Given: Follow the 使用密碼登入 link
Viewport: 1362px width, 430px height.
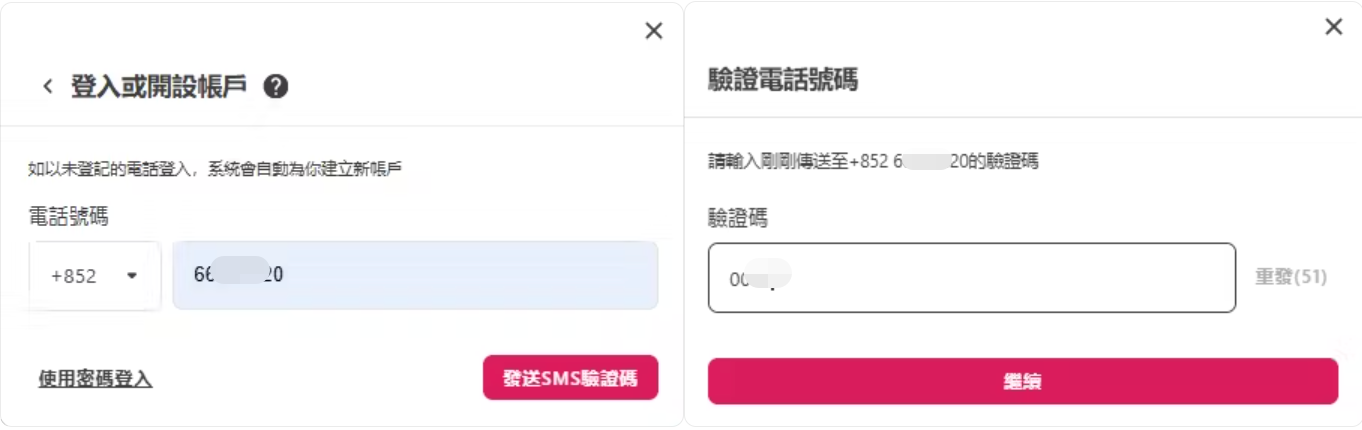Looking at the screenshot, I should point(95,379).
